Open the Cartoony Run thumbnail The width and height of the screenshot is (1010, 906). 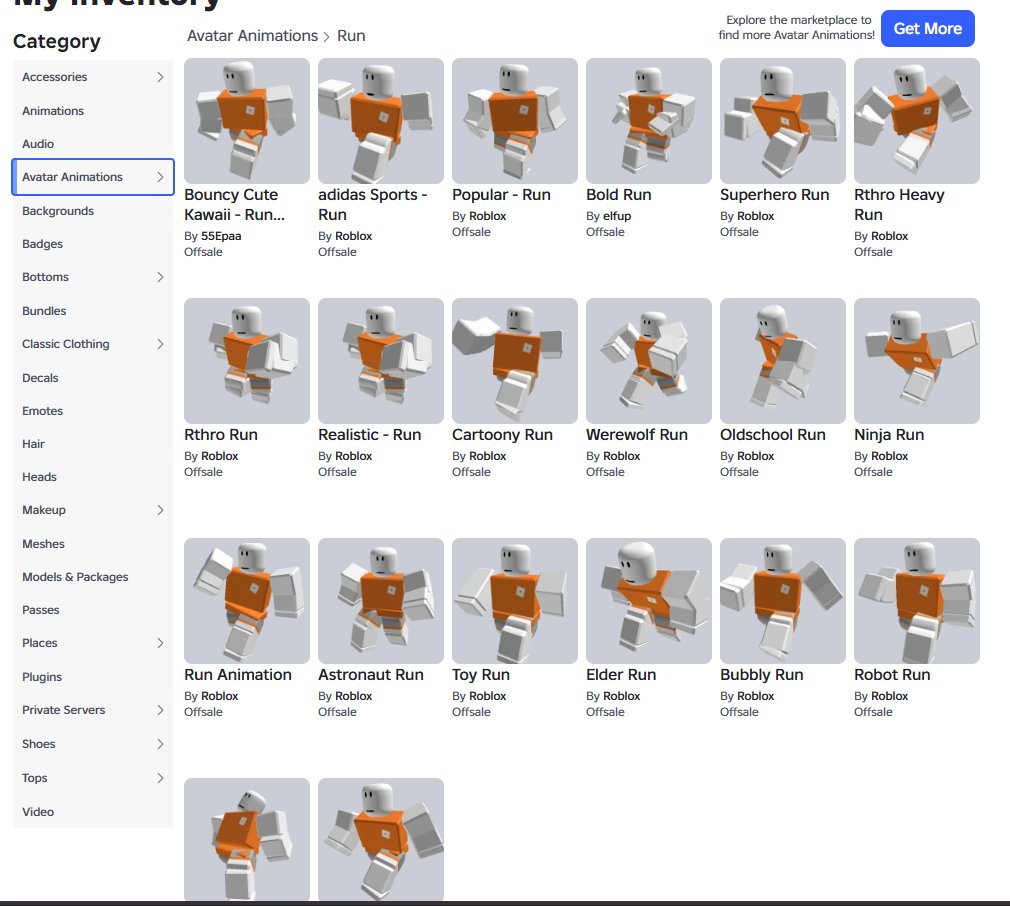(515, 361)
